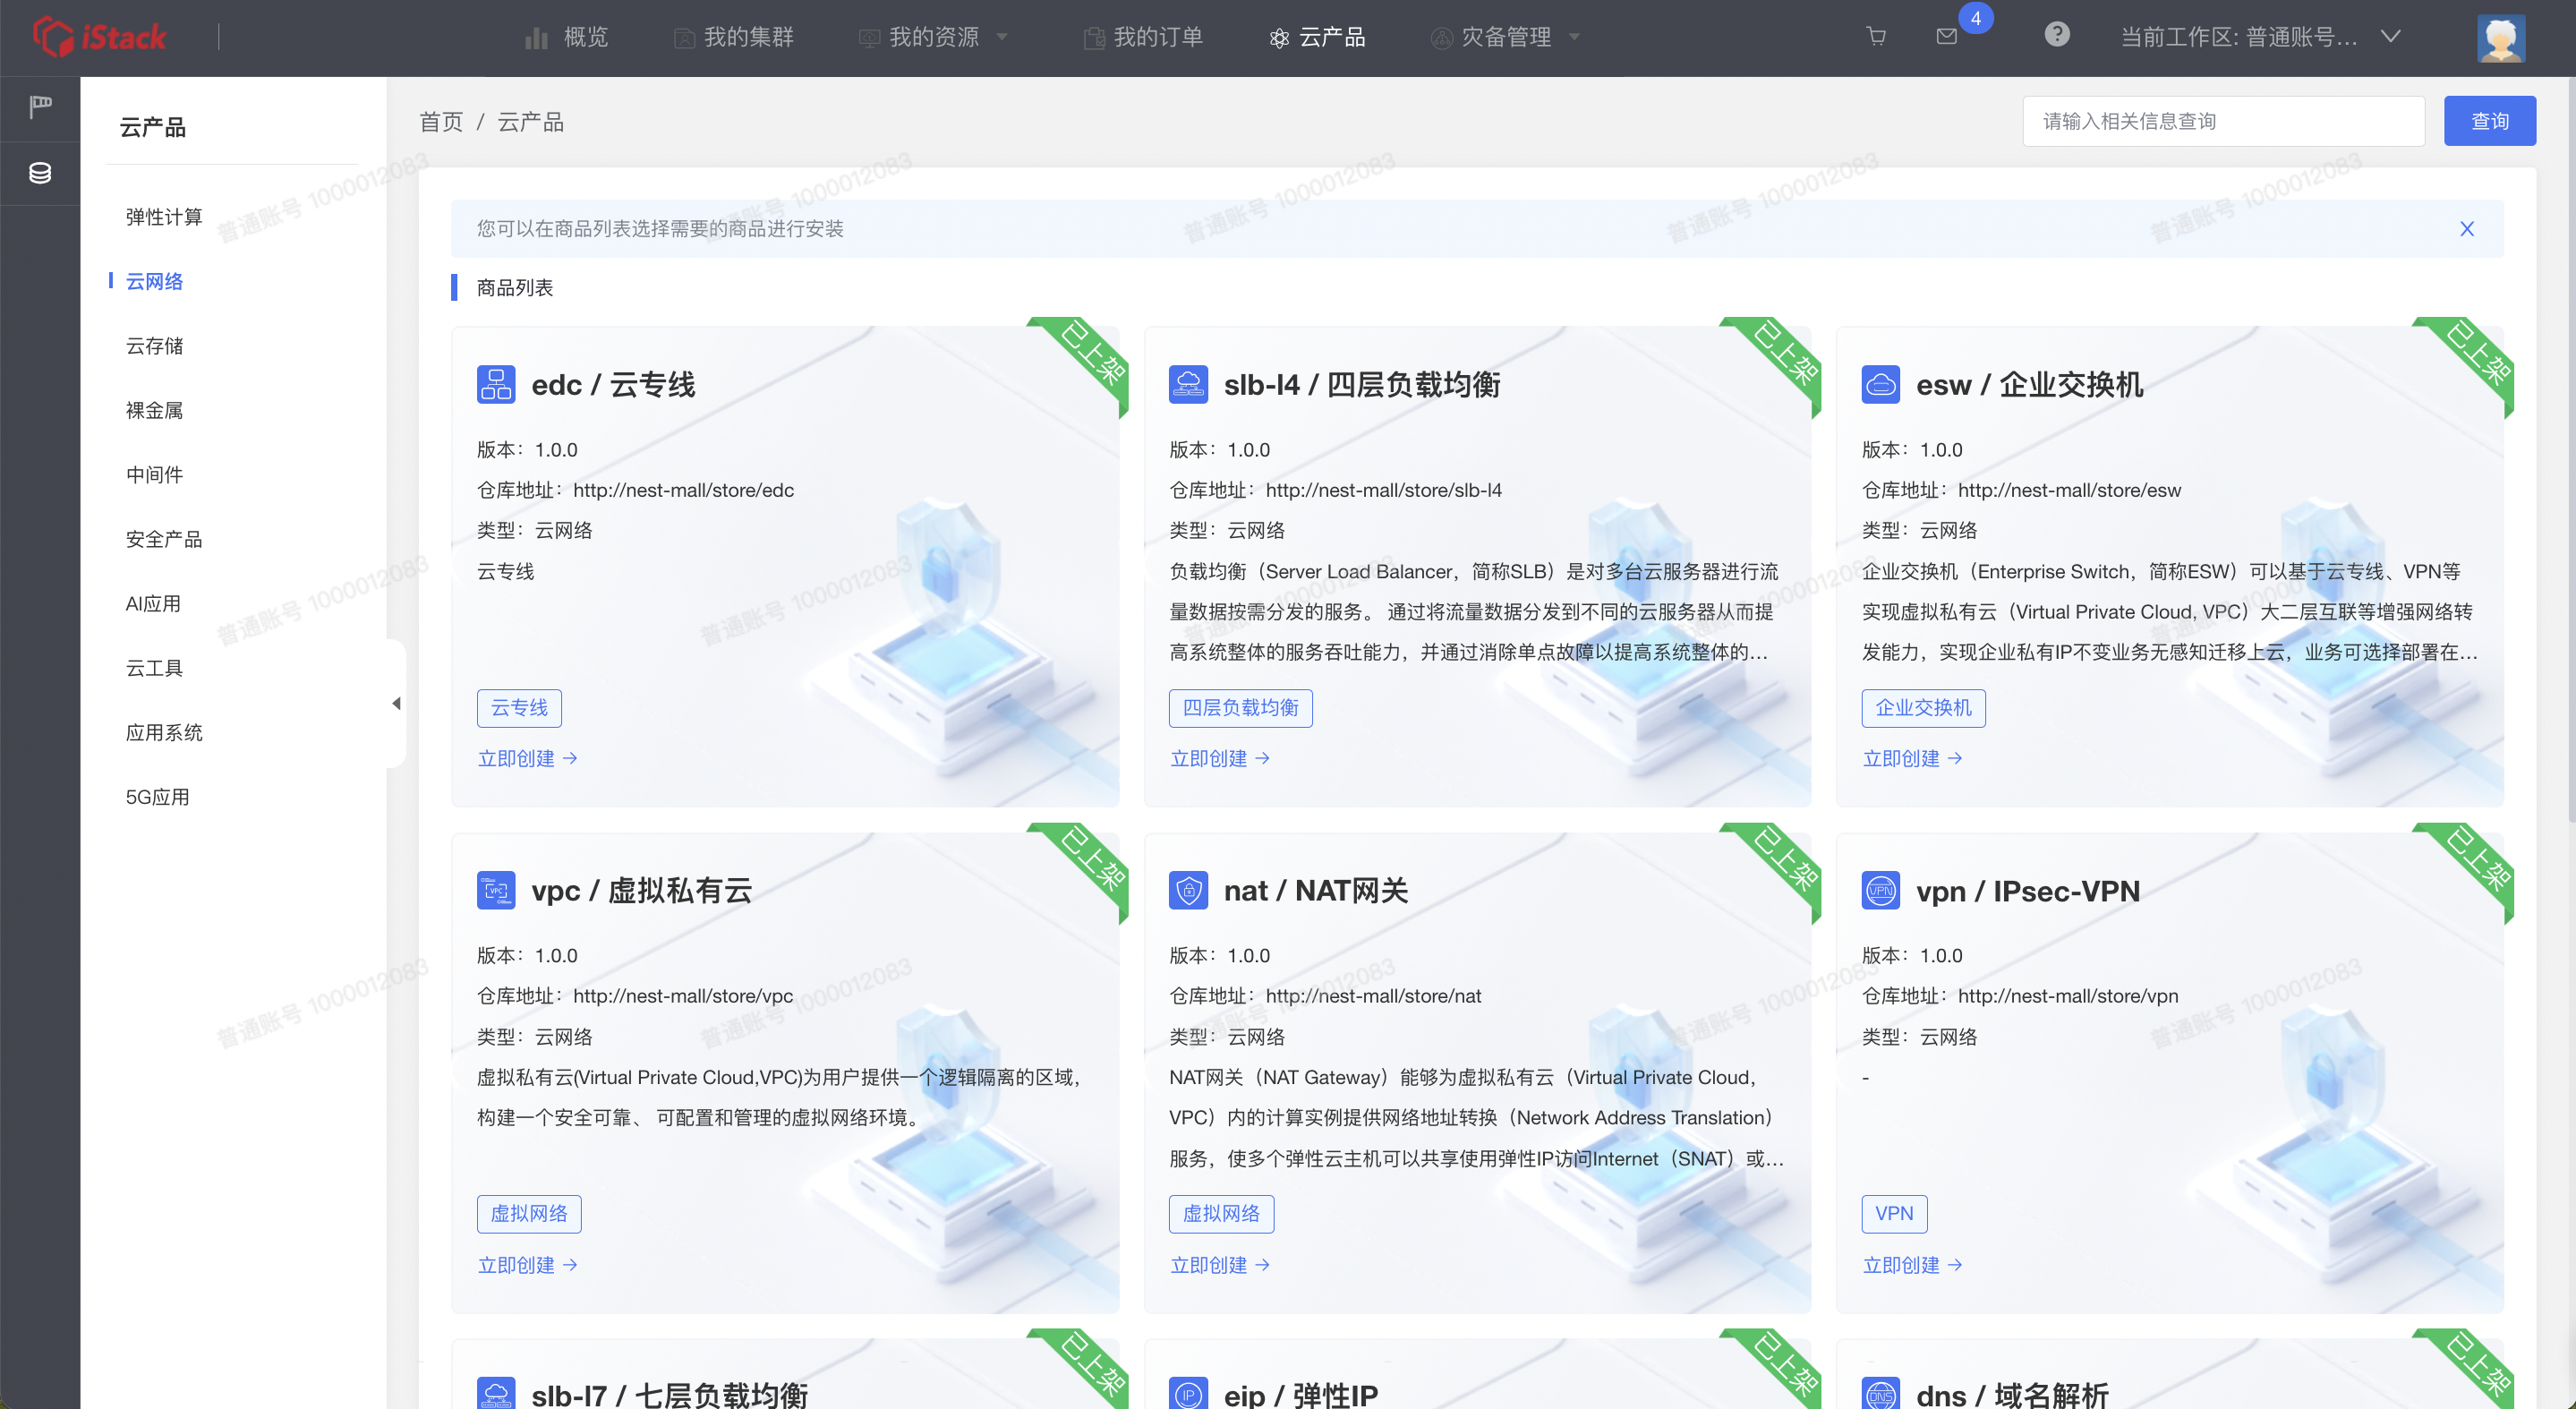
Task: Click the vpc product icon
Action: pos(496,890)
